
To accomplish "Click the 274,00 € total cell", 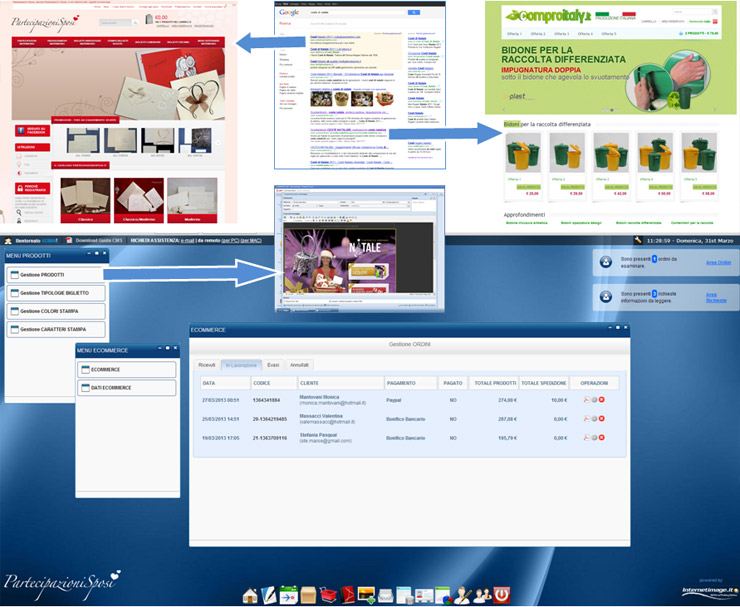I will pyautogui.click(x=507, y=400).
